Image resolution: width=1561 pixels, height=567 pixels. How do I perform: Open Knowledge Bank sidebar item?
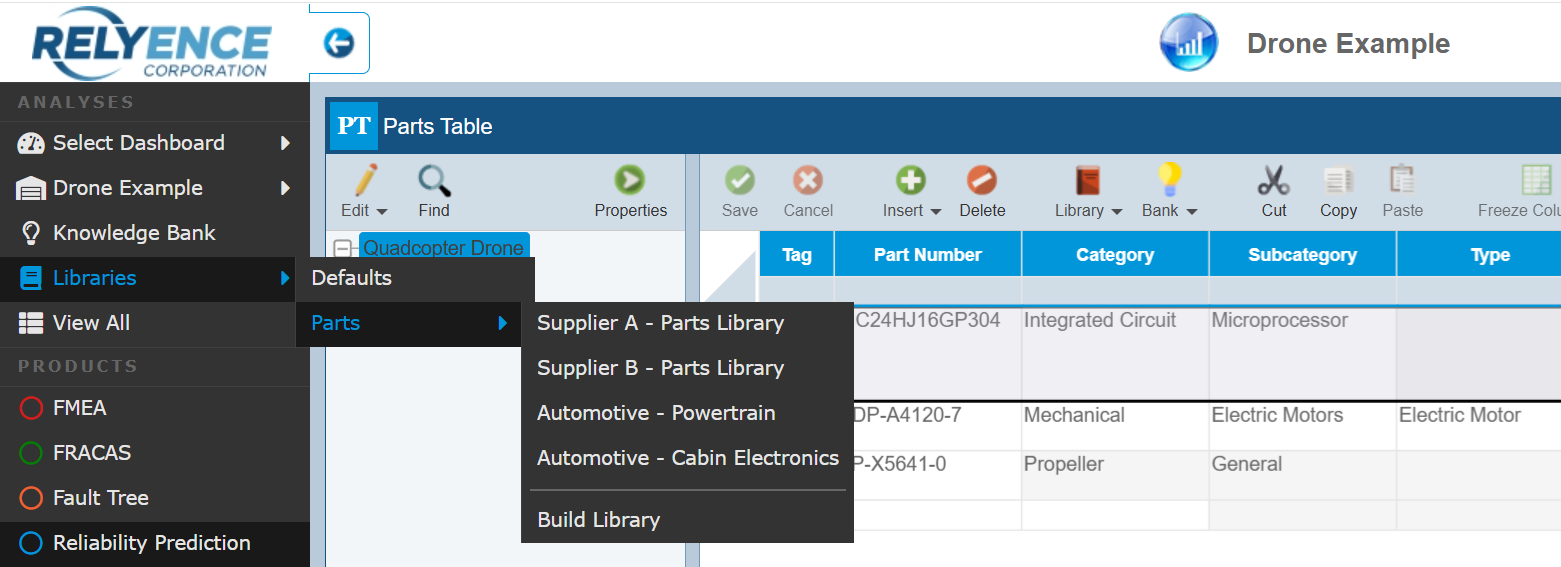click(155, 233)
